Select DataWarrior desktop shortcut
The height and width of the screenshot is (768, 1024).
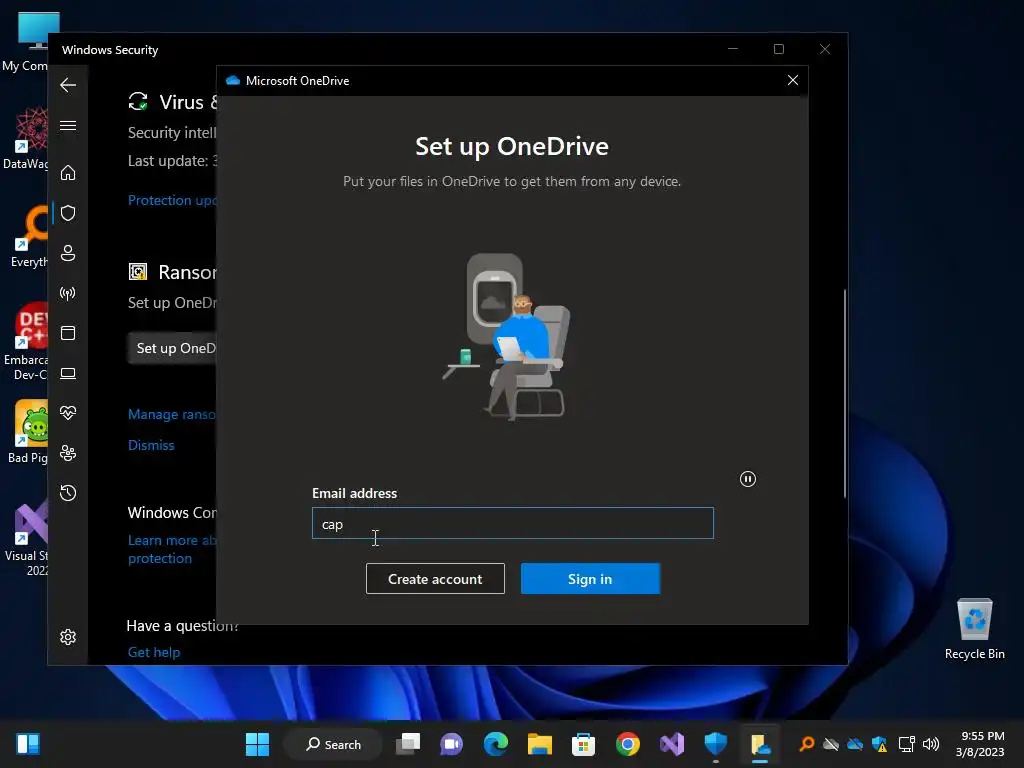pyautogui.click(x=26, y=138)
